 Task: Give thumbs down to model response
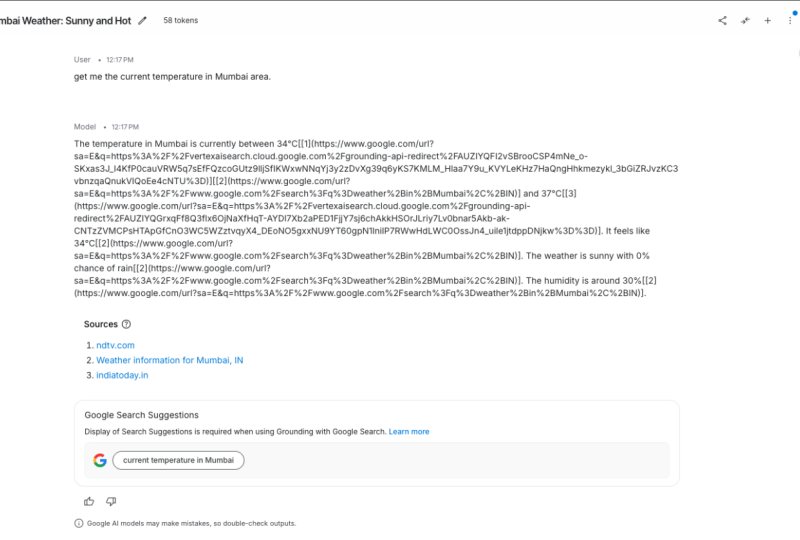tap(111, 502)
